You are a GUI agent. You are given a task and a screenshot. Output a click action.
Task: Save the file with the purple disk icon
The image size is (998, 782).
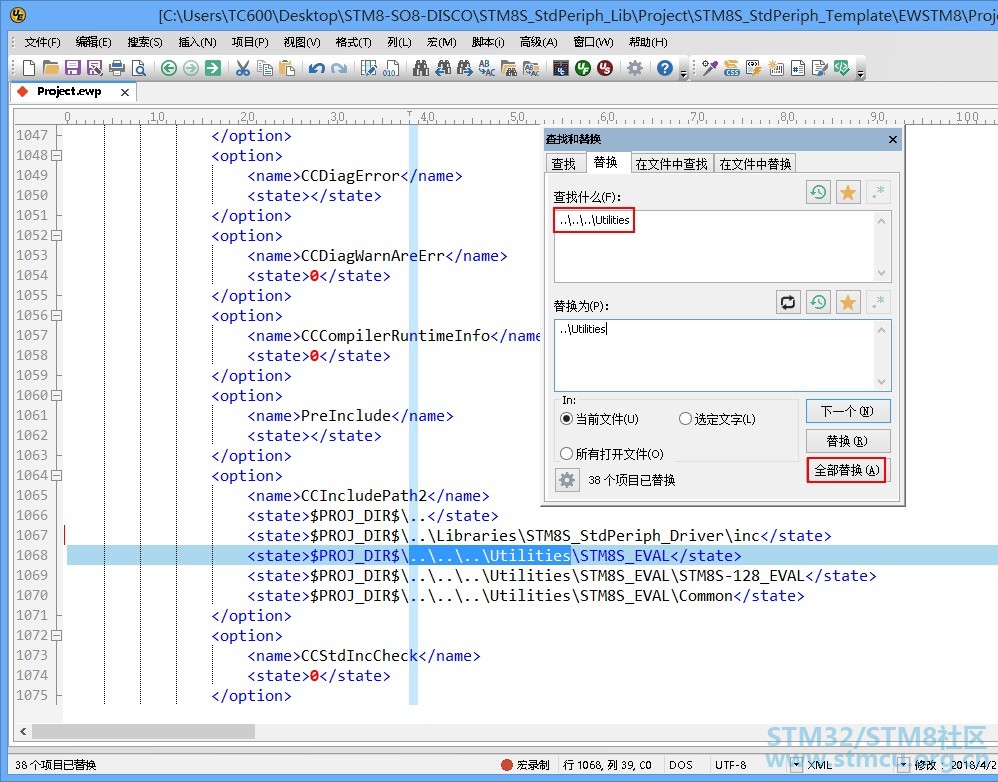[x=73, y=68]
